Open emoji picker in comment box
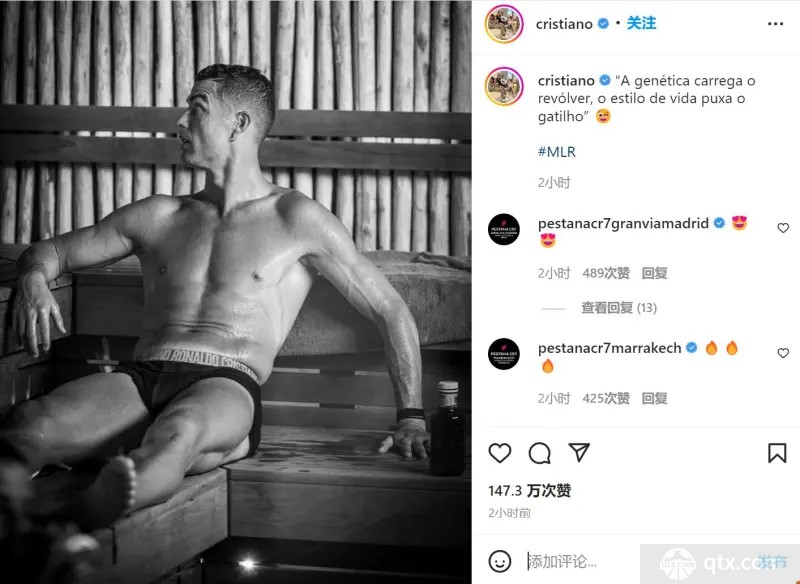Image resolution: width=800 pixels, height=584 pixels. coord(499,562)
